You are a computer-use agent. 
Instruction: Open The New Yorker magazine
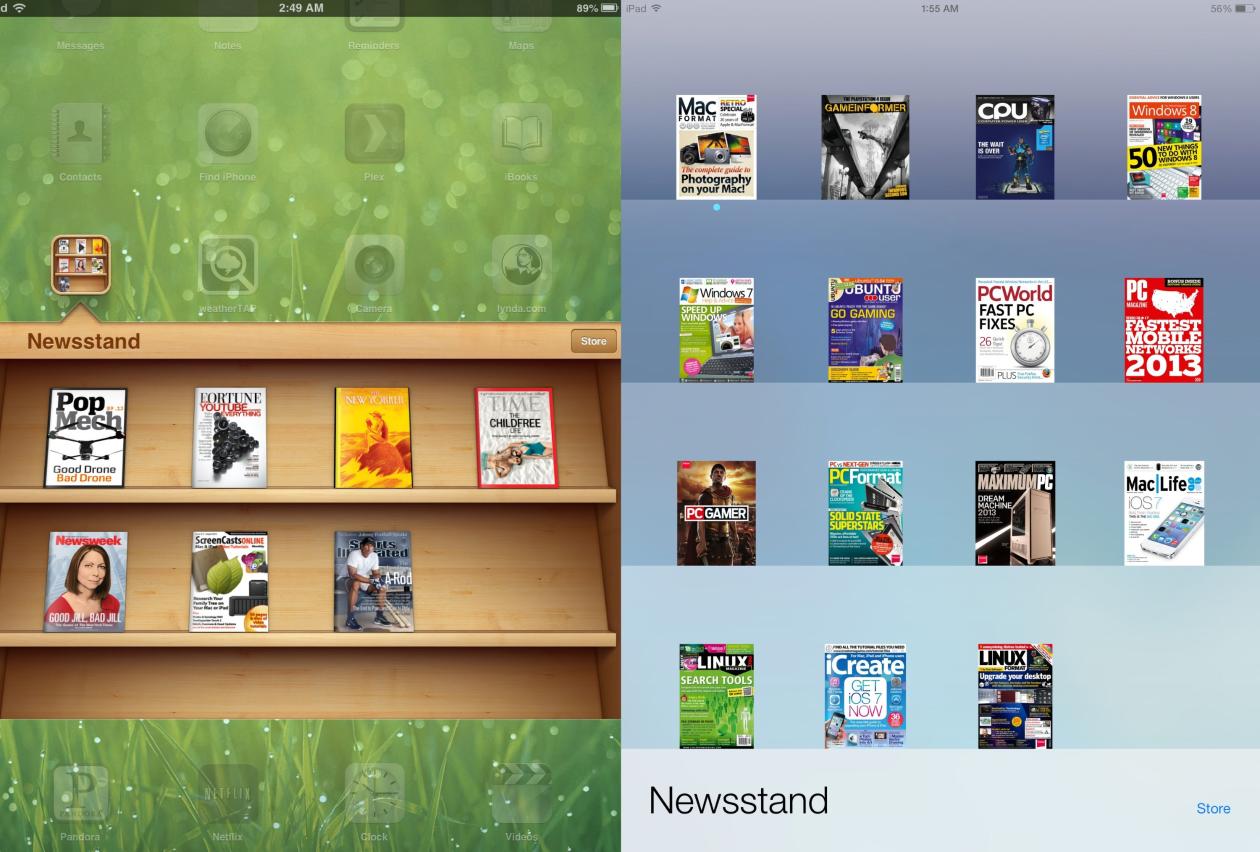373,438
